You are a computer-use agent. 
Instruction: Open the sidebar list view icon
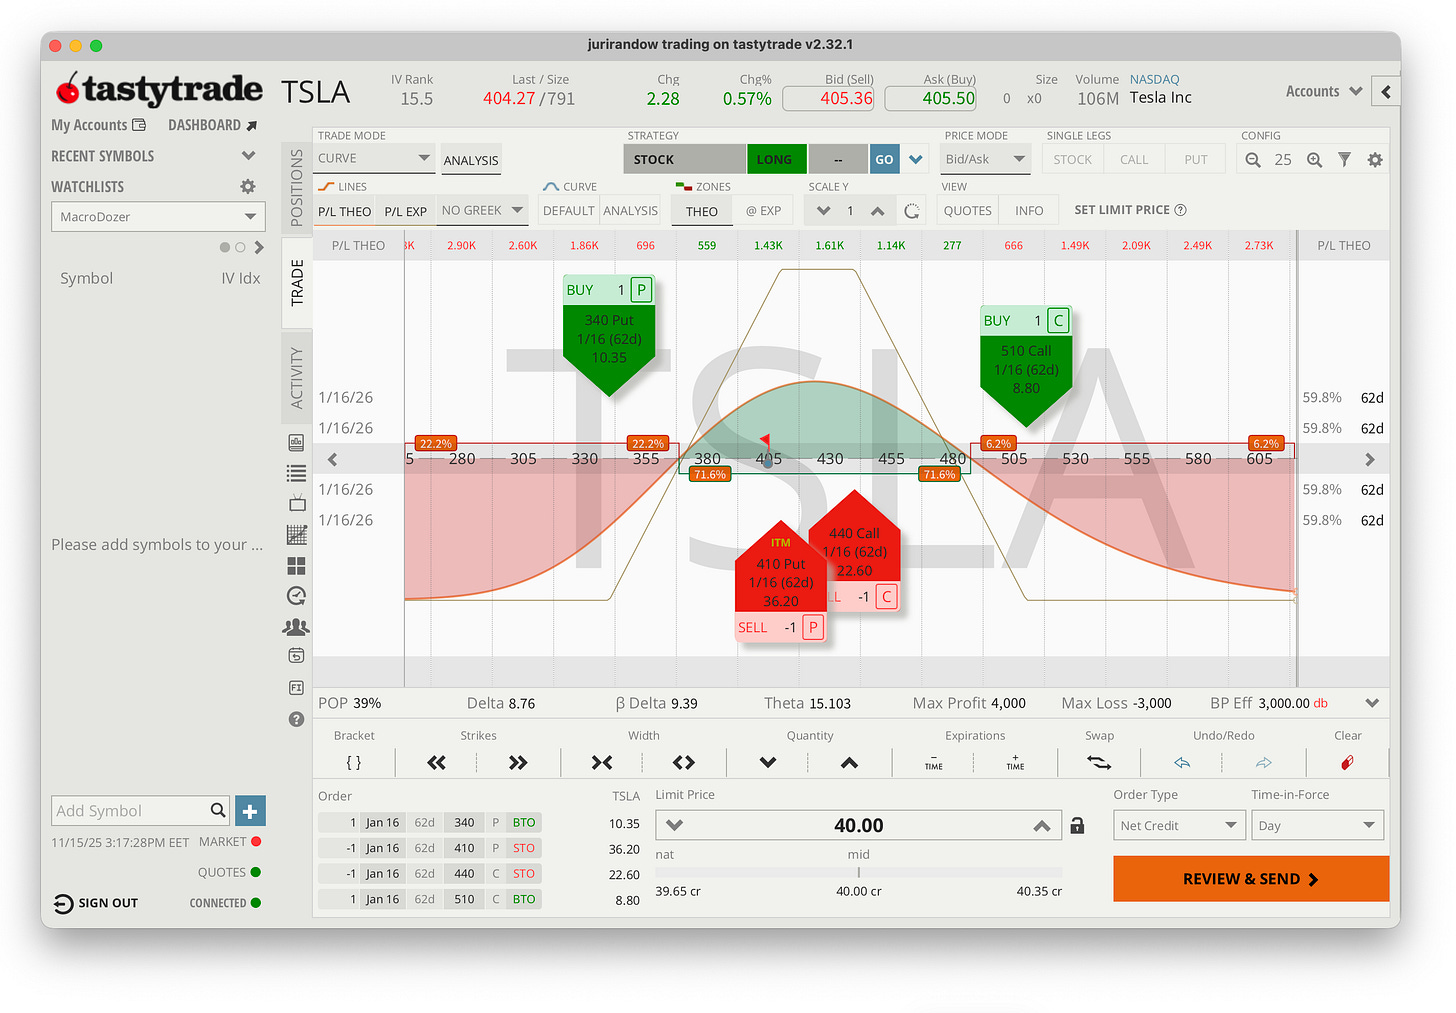pyautogui.click(x=296, y=473)
